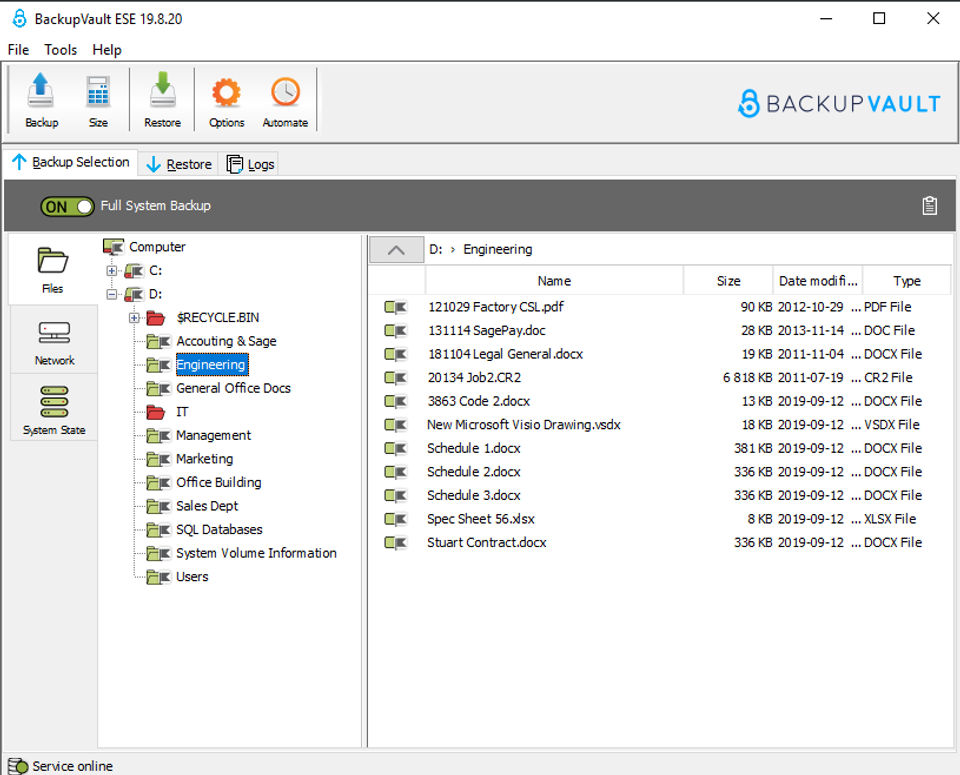Click the red IT folder icon
The width and height of the screenshot is (960, 775).
point(156,412)
